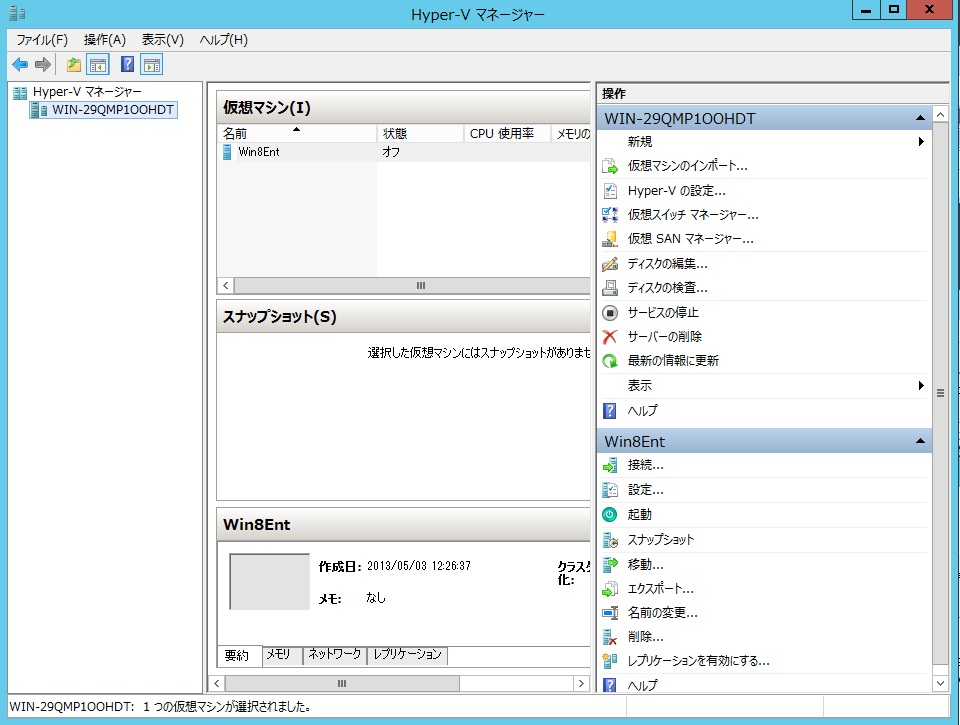Click the red X サーバーの削除 icon

pyautogui.click(x=610, y=337)
